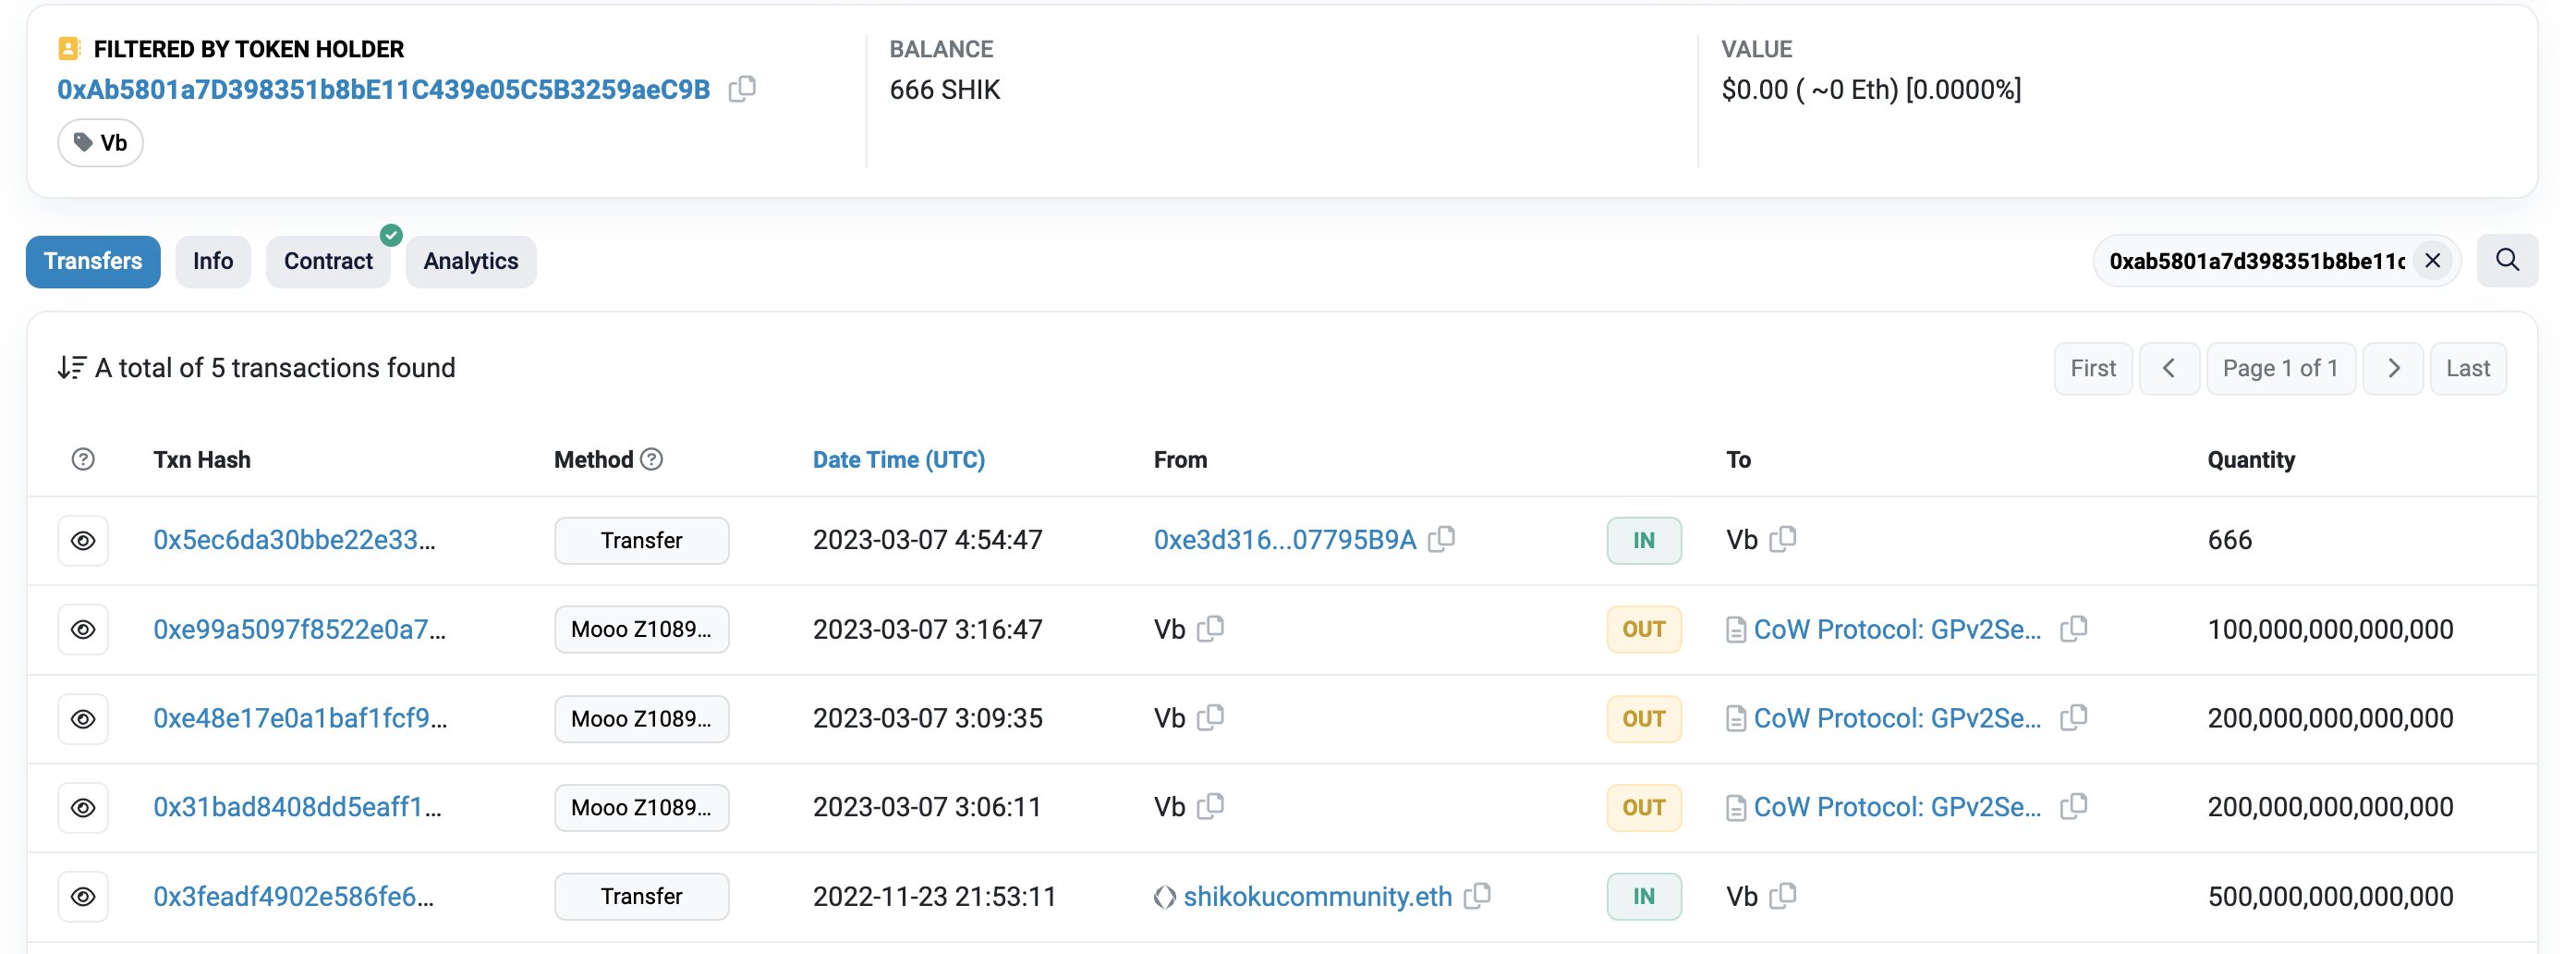Copy CoW Protocol address in second row
Screen dimensions: 2576x954
coord(2074,629)
